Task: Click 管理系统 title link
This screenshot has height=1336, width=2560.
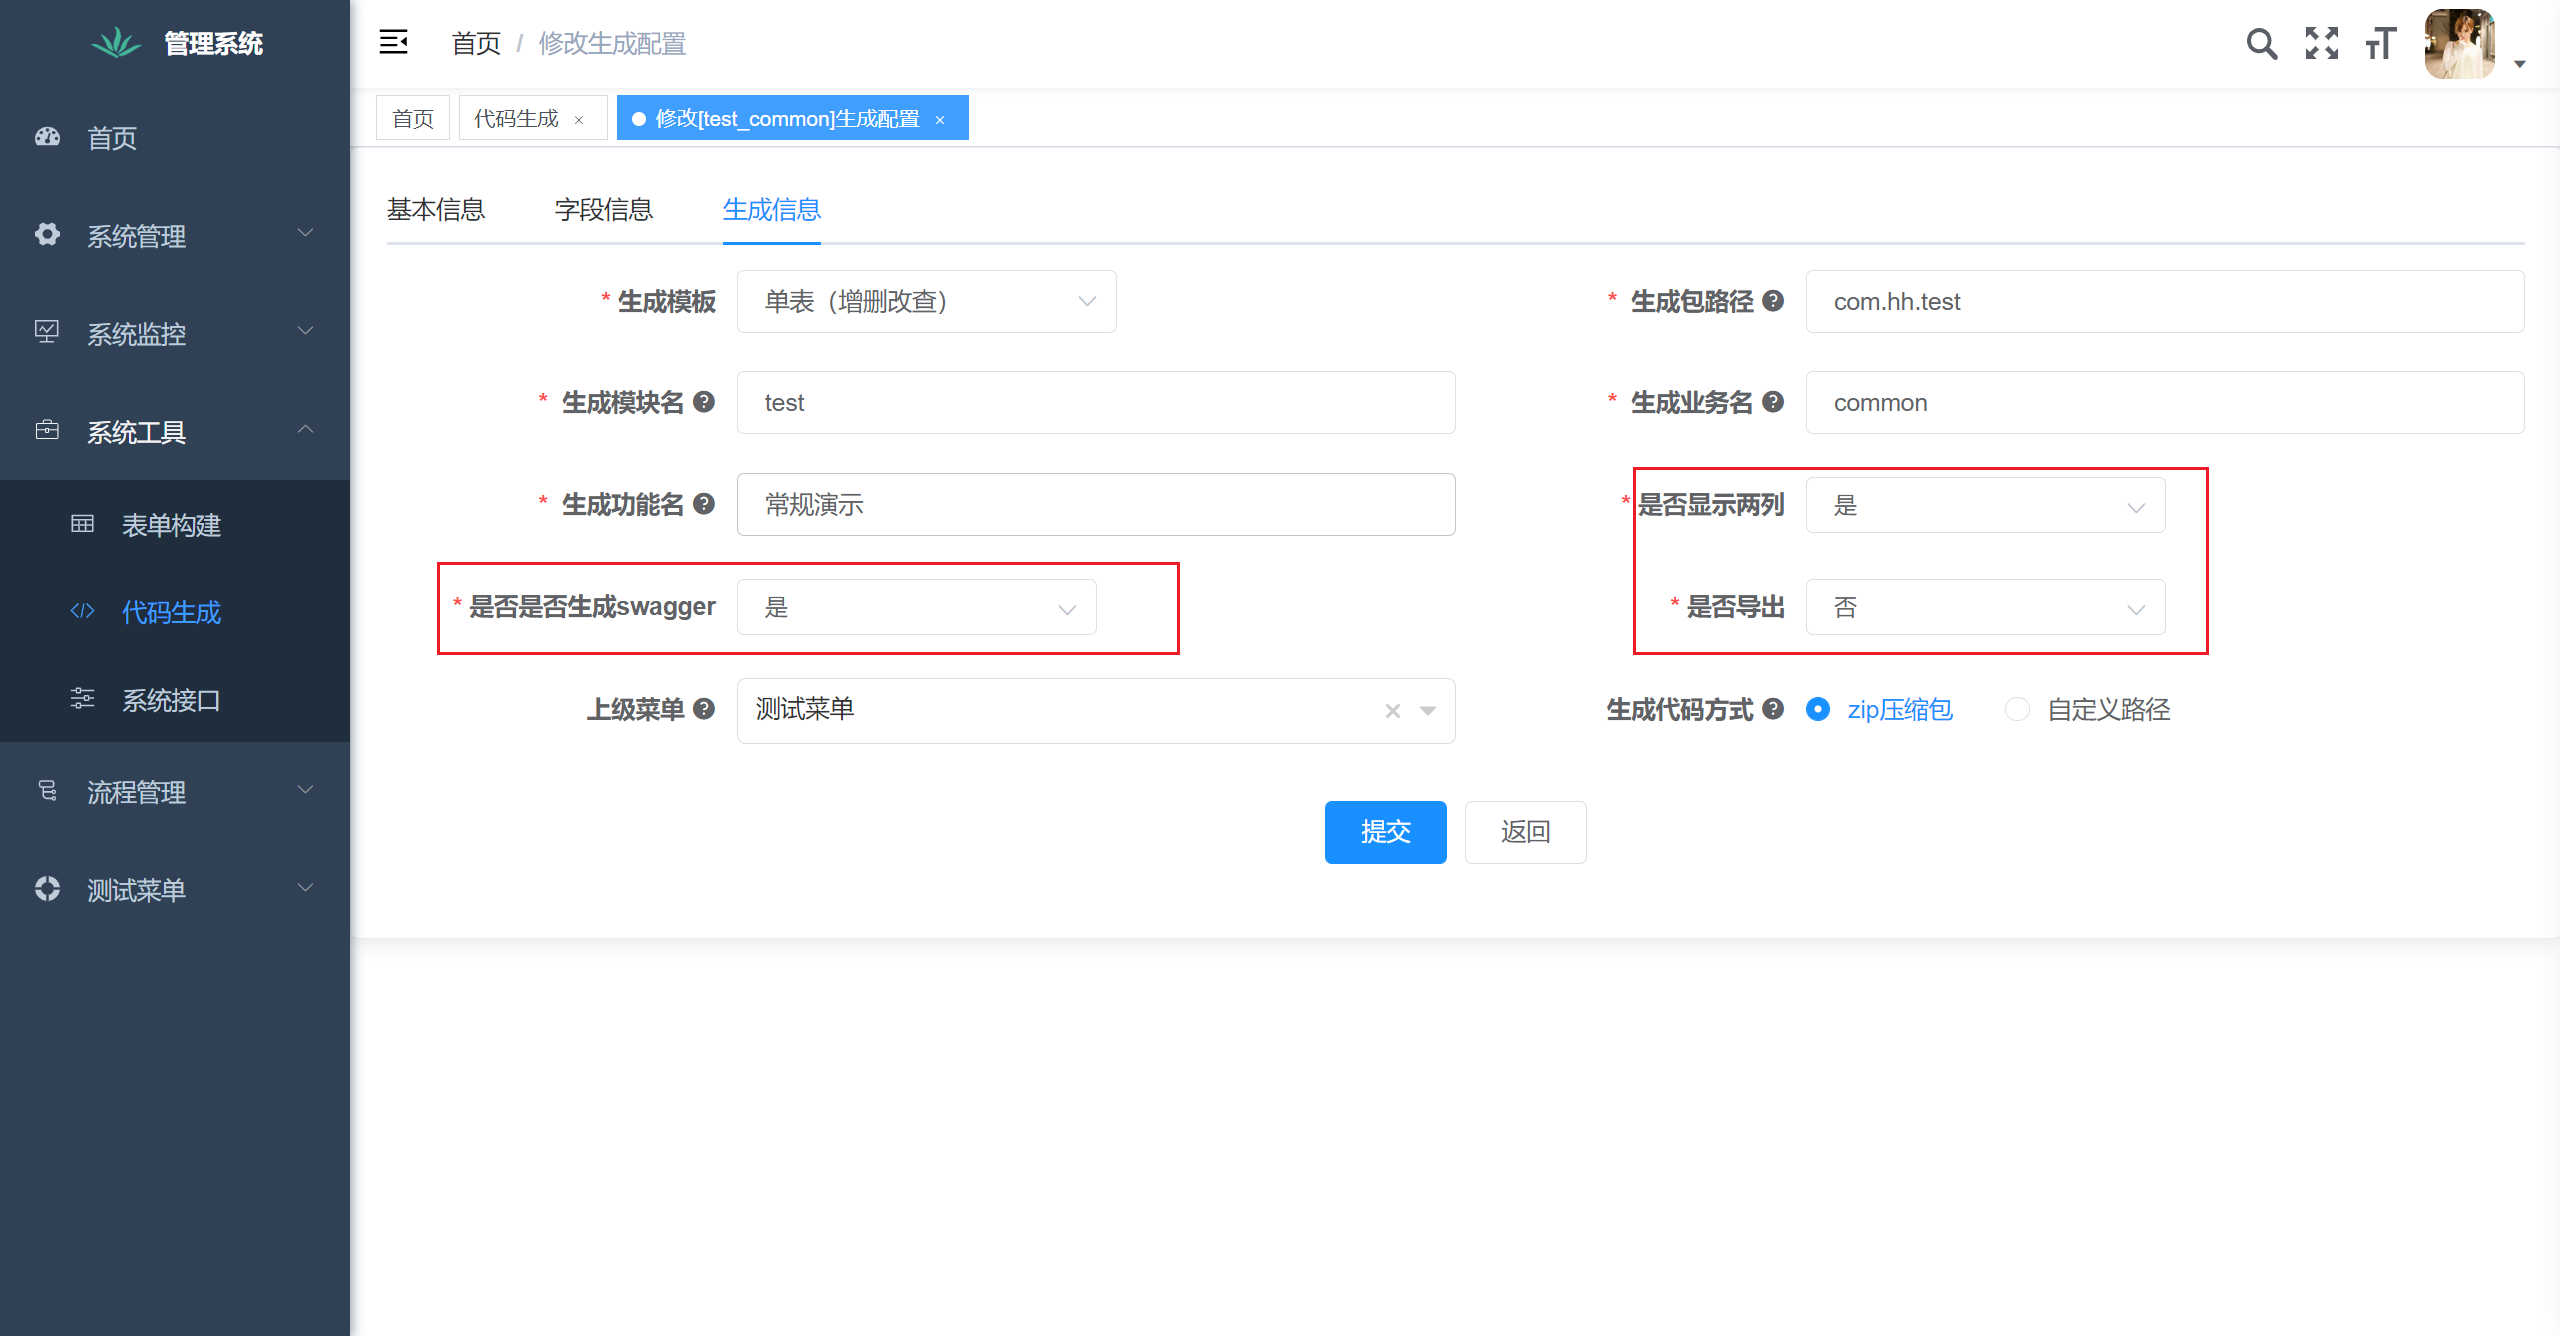Action: (213, 43)
